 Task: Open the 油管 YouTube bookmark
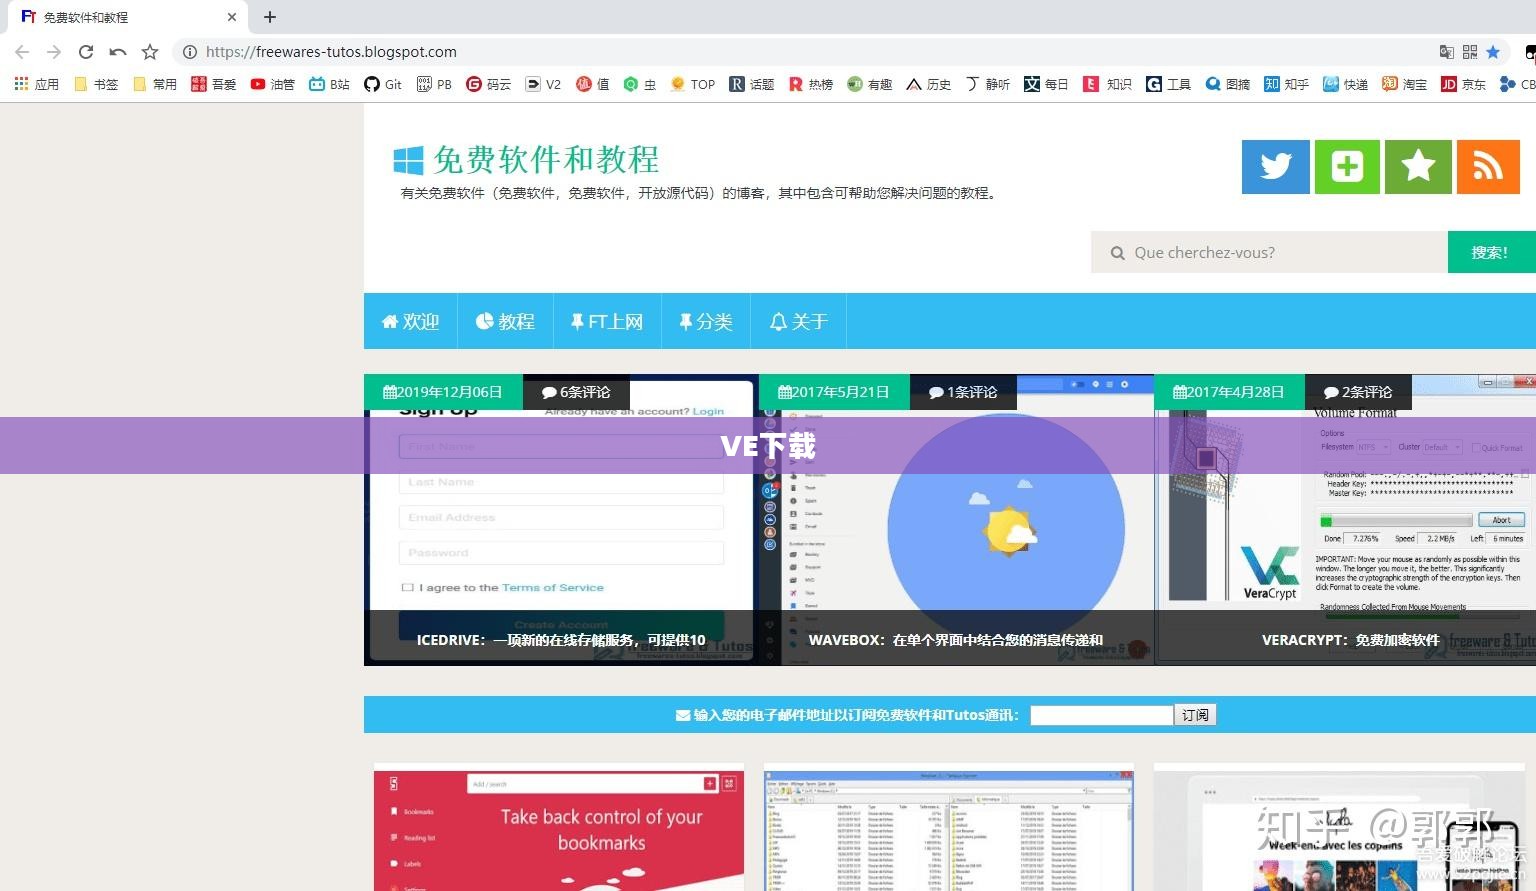pyautogui.click(x=273, y=84)
